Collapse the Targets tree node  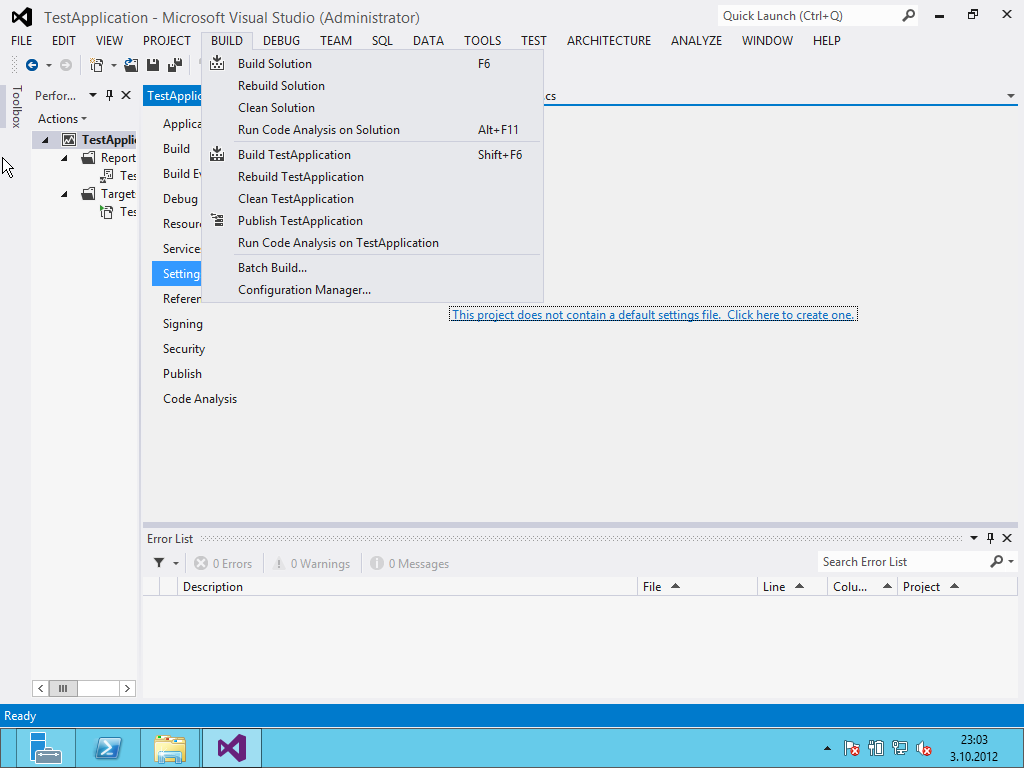click(x=64, y=194)
